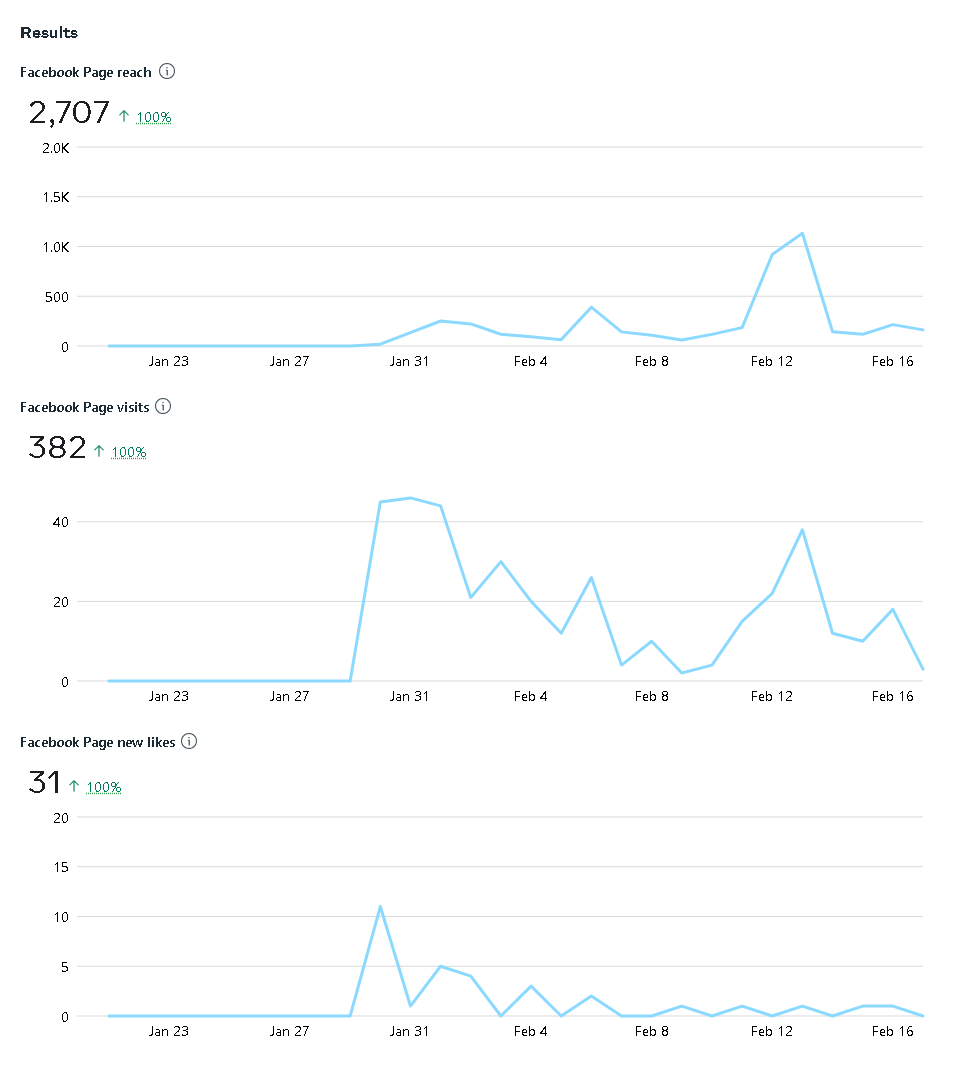This screenshot has width=967, height=1085.
Task: Click the green up arrow next to 31
Action: click(x=74, y=786)
